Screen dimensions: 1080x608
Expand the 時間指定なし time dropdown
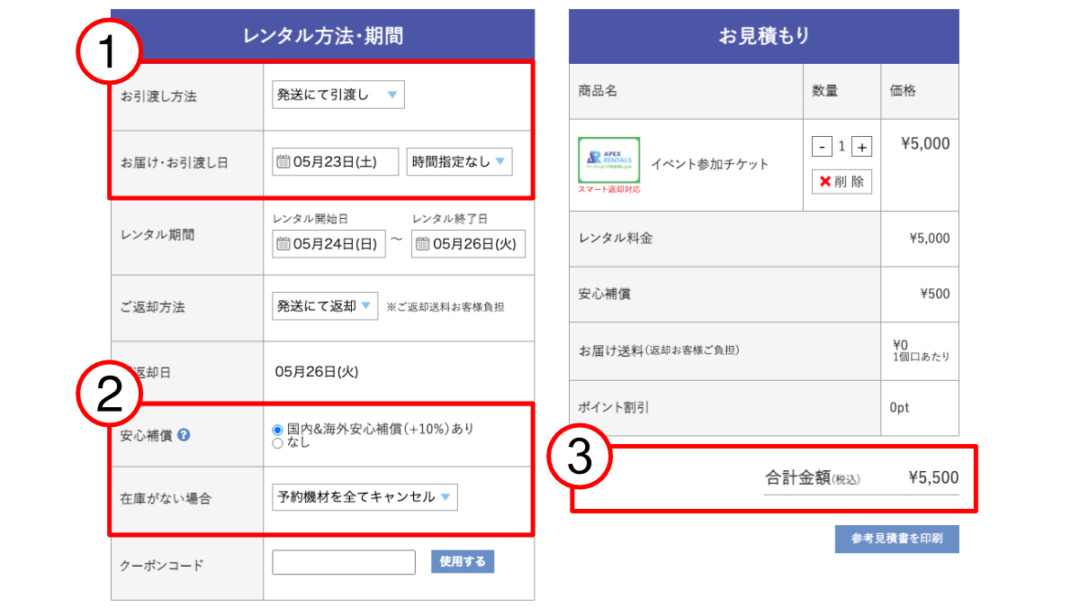click(x=459, y=162)
